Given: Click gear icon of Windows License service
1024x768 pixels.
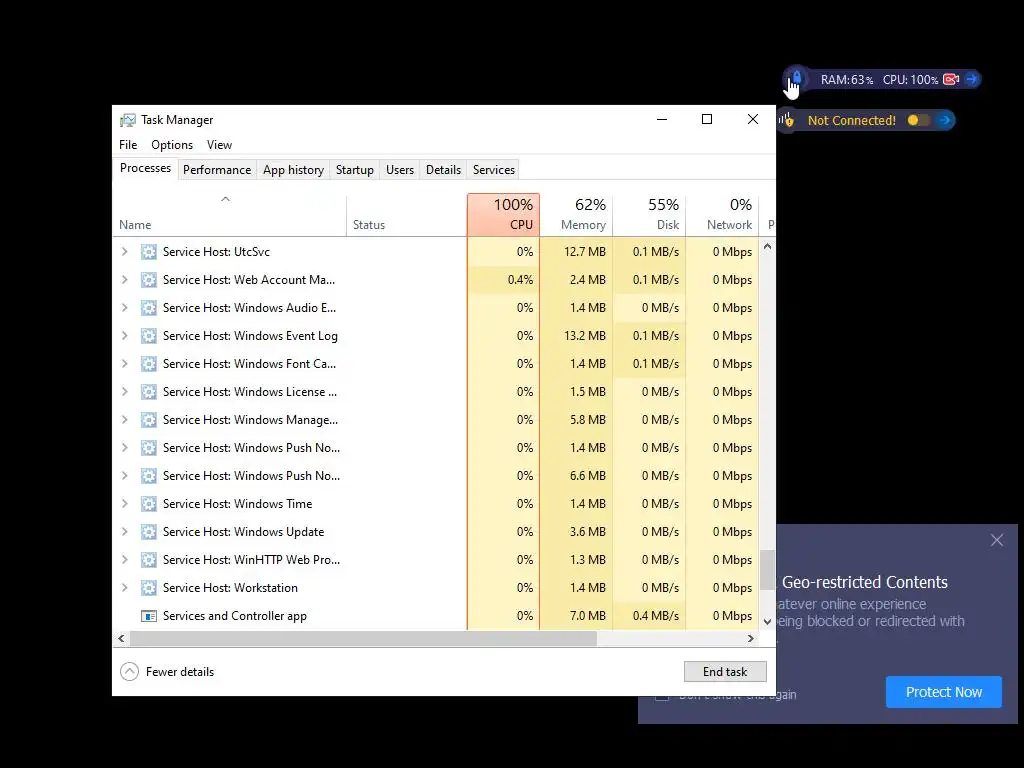Looking at the screenshot, I should pos(149,392).
